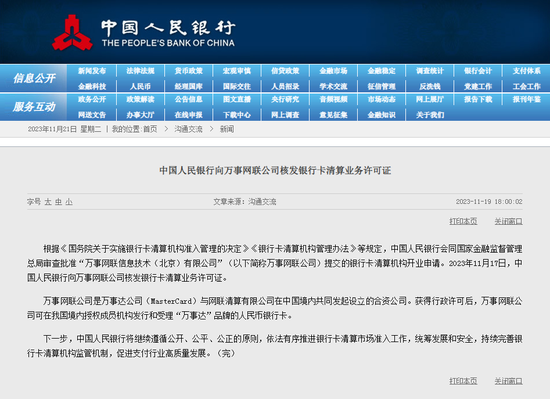The image size is (550, 399).
Task: Go to 货币政策 section
Action: coord(189,71)
